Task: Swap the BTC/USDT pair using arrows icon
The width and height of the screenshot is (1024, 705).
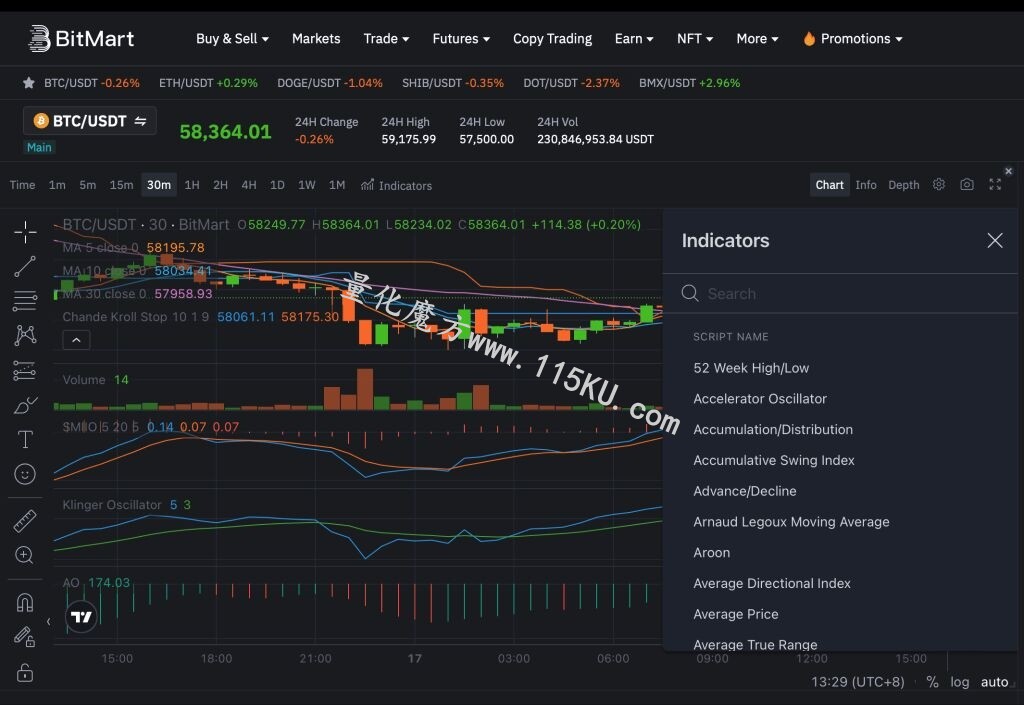Action: [x=140, y=121]
